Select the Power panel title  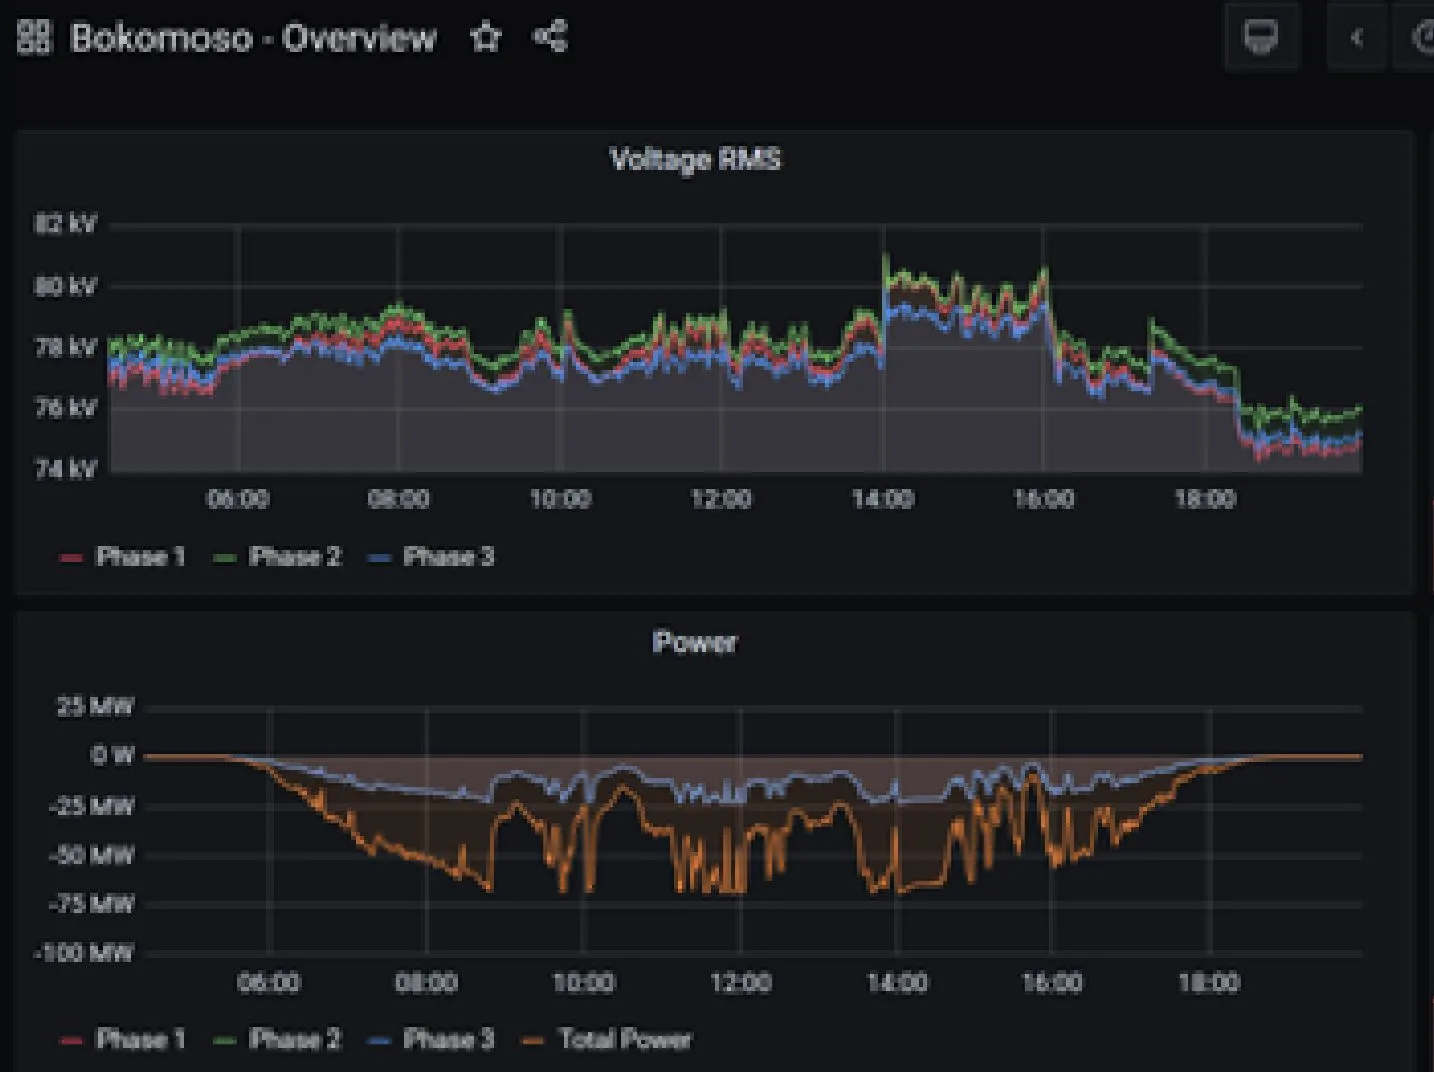tap(695, 643)
